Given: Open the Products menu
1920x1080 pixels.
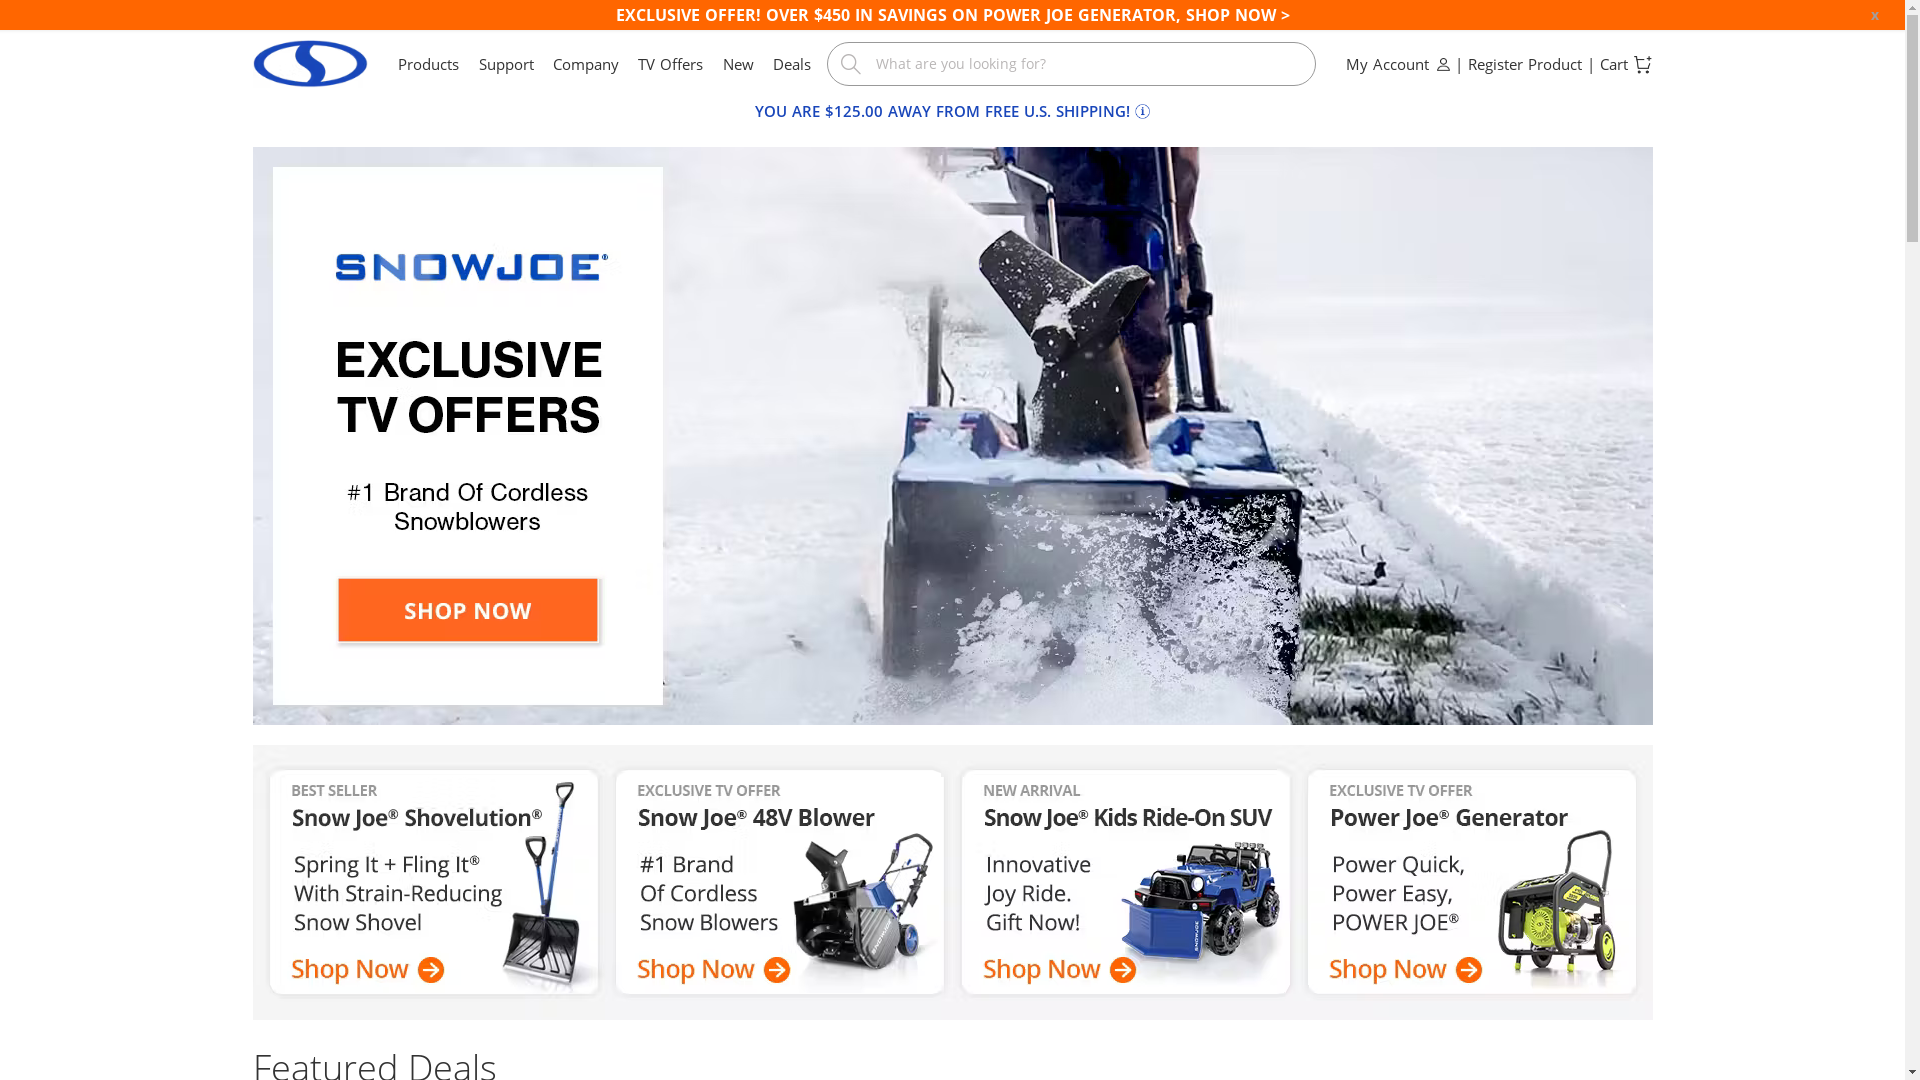Looking at the screenshot, I should pyautogui.click(x=428, y=64).
